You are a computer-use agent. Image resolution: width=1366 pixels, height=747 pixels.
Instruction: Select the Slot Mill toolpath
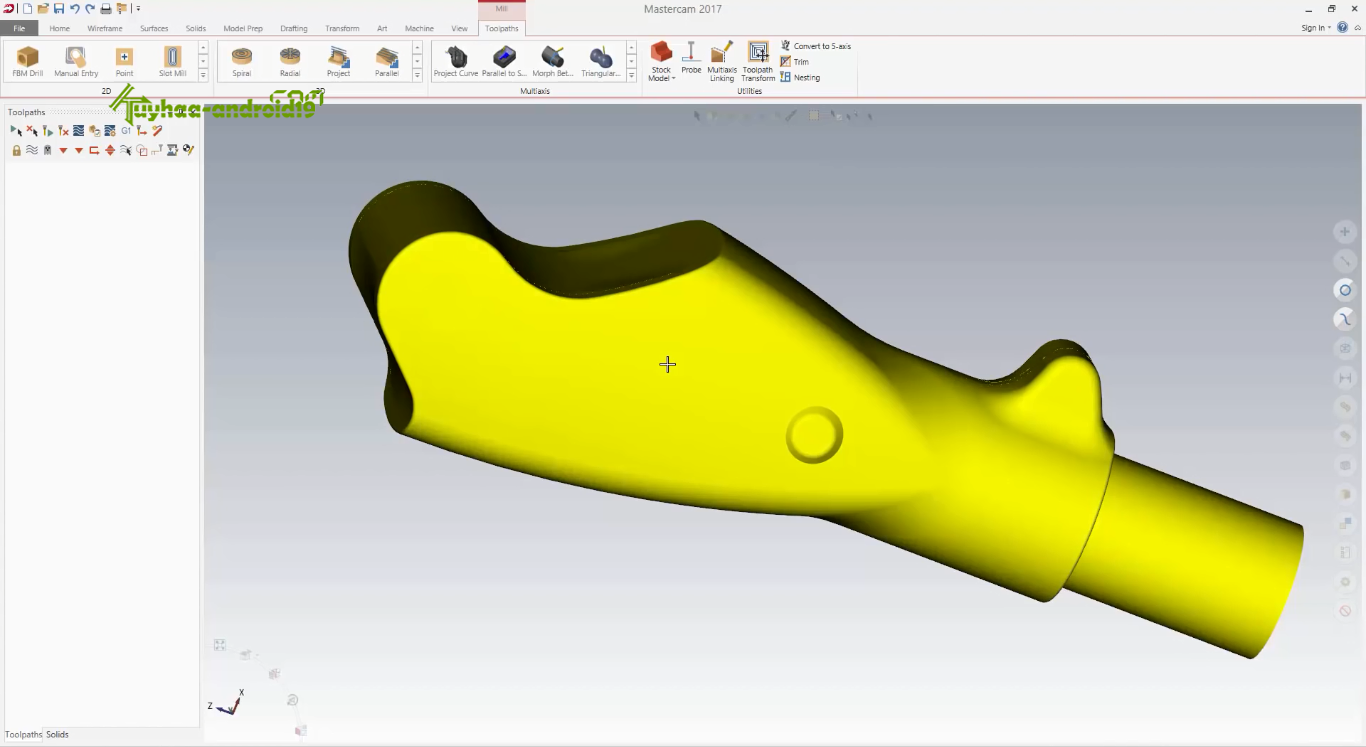173,62
